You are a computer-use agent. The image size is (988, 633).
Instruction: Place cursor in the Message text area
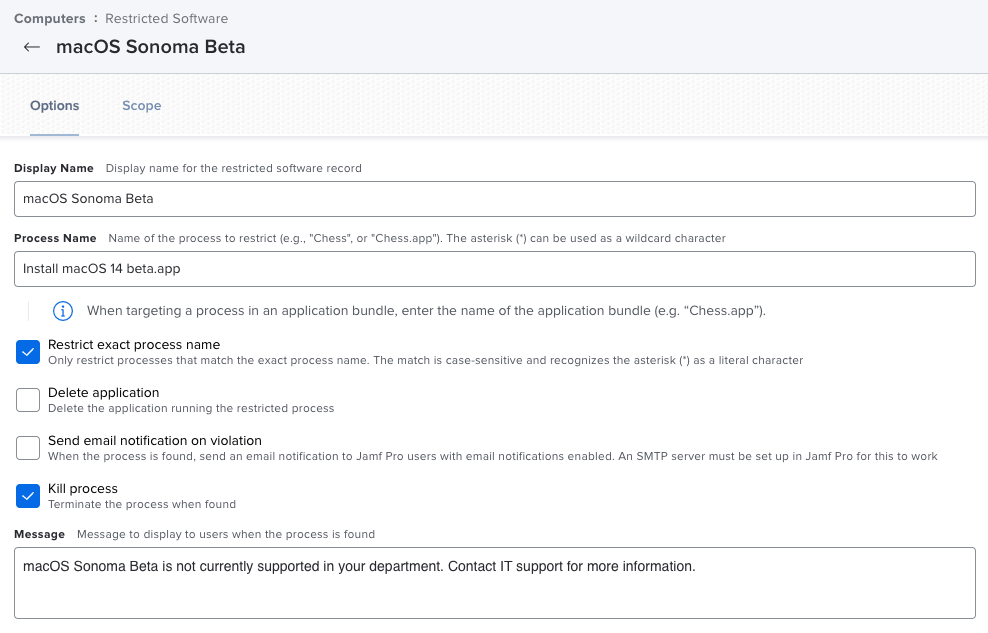coord(495,583)
